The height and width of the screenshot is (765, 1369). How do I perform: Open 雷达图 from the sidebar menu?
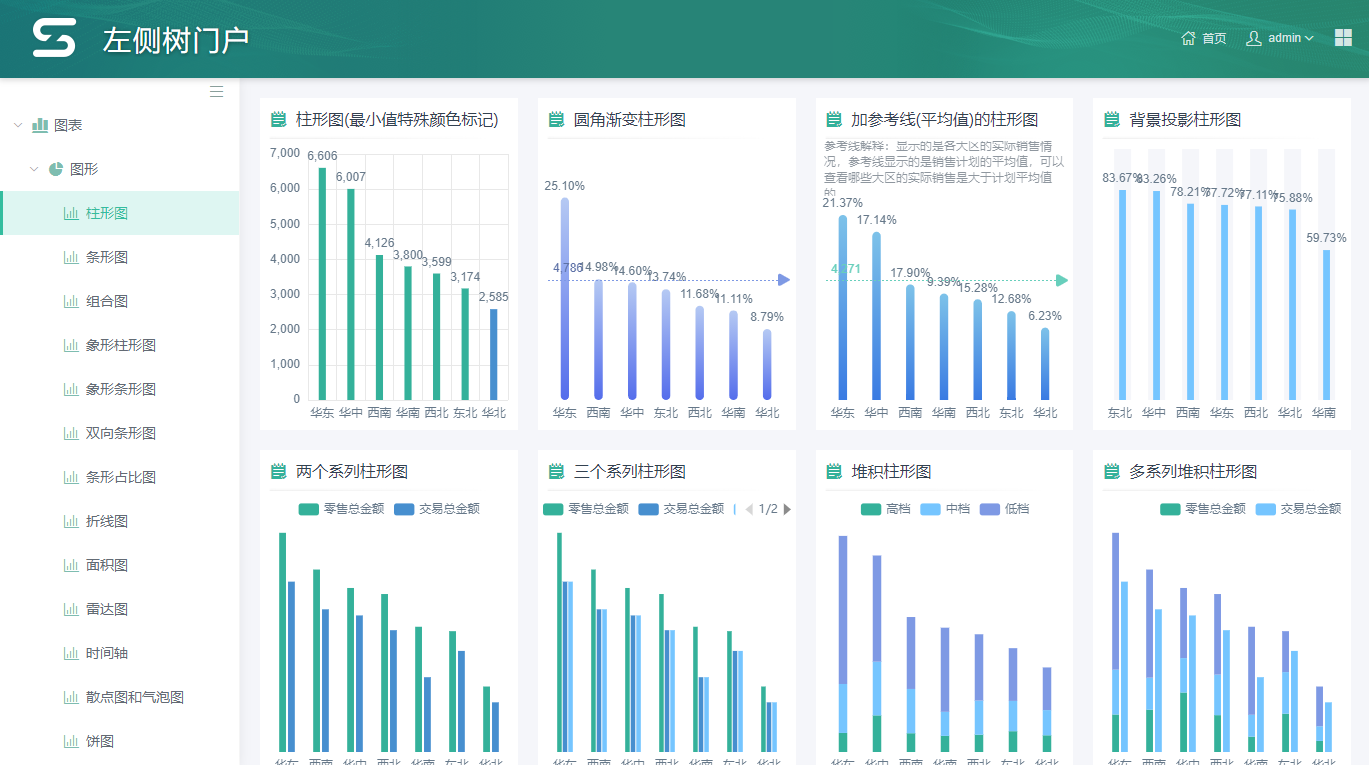(107, 609)
